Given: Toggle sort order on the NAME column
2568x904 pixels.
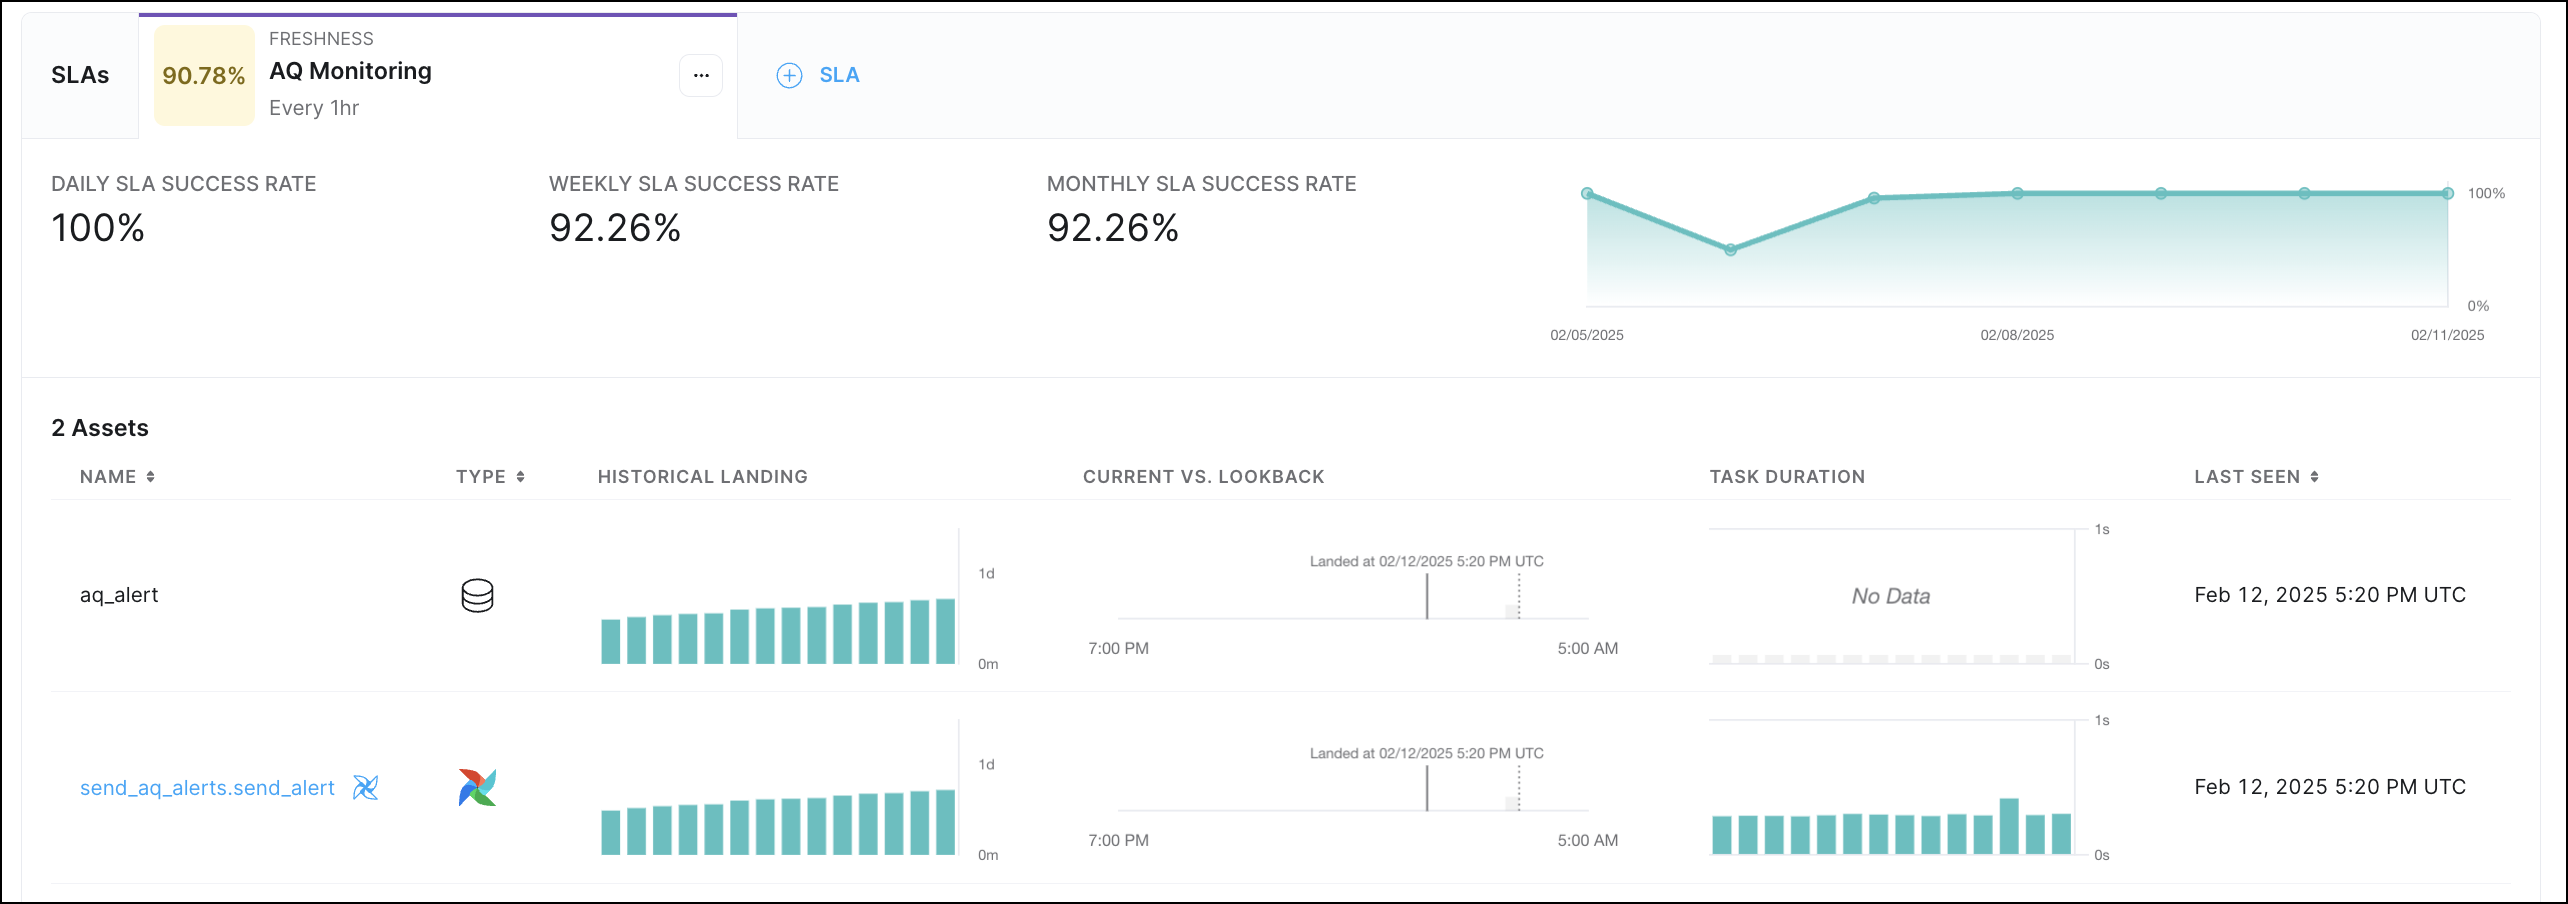Looking at the screenshot, I should [x=151, y=477].
